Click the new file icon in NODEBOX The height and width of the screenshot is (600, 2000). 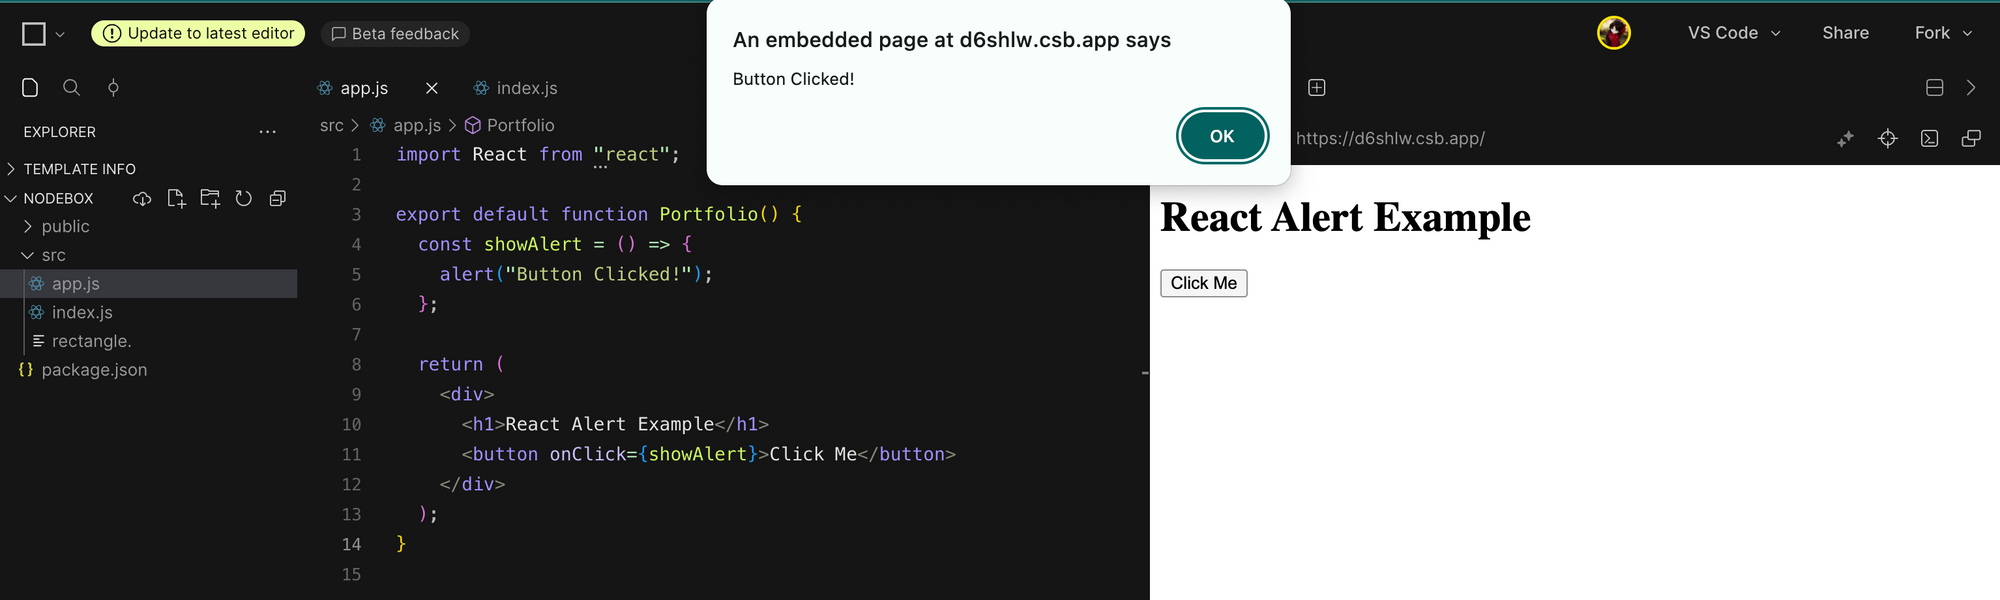click(176, 198)
